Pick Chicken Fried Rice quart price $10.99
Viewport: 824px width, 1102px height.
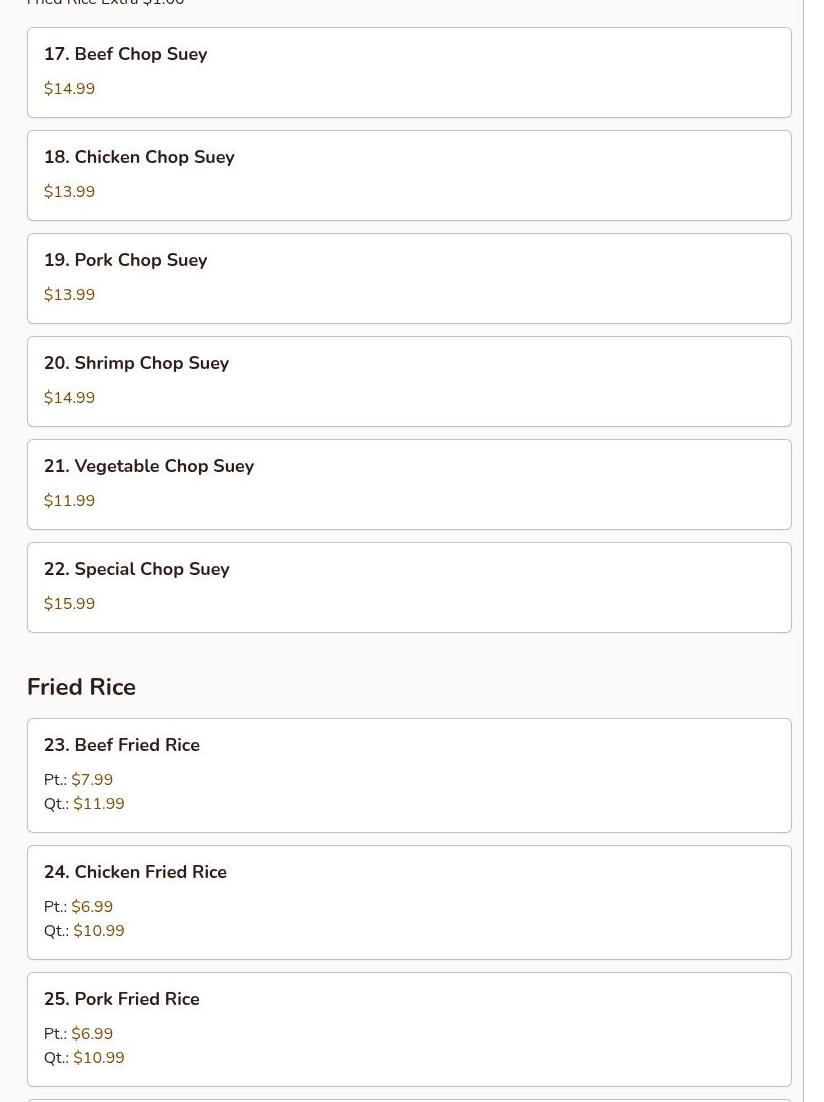pos(99,931)
